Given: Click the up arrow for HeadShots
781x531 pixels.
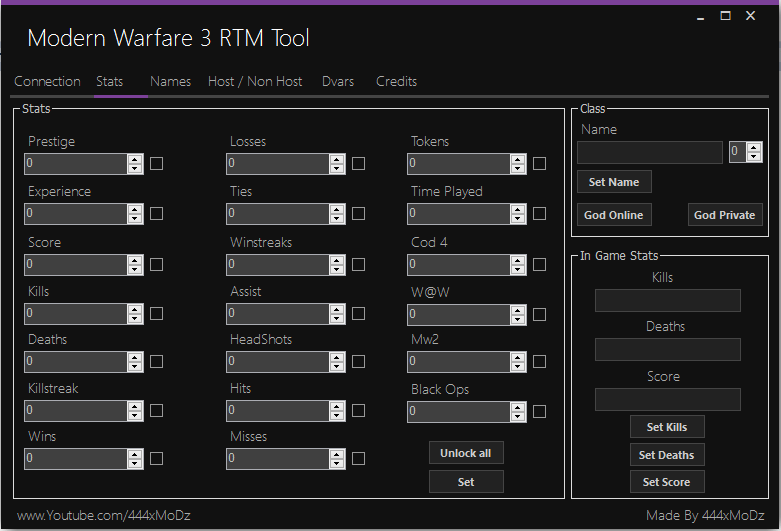Looking at the screenshot, I should click(337, 357).
